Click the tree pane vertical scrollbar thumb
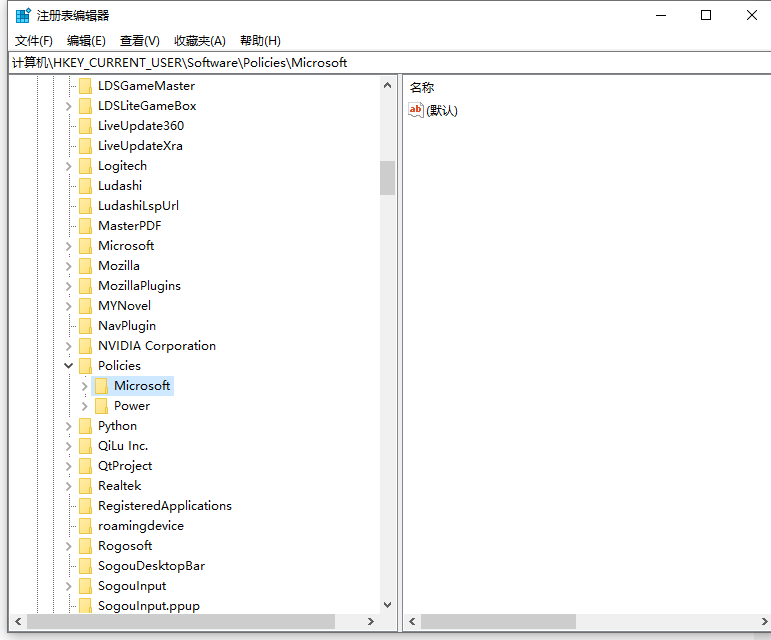This screenshot has width=771, height=640. pyautogui.click(x=387, y=178)
